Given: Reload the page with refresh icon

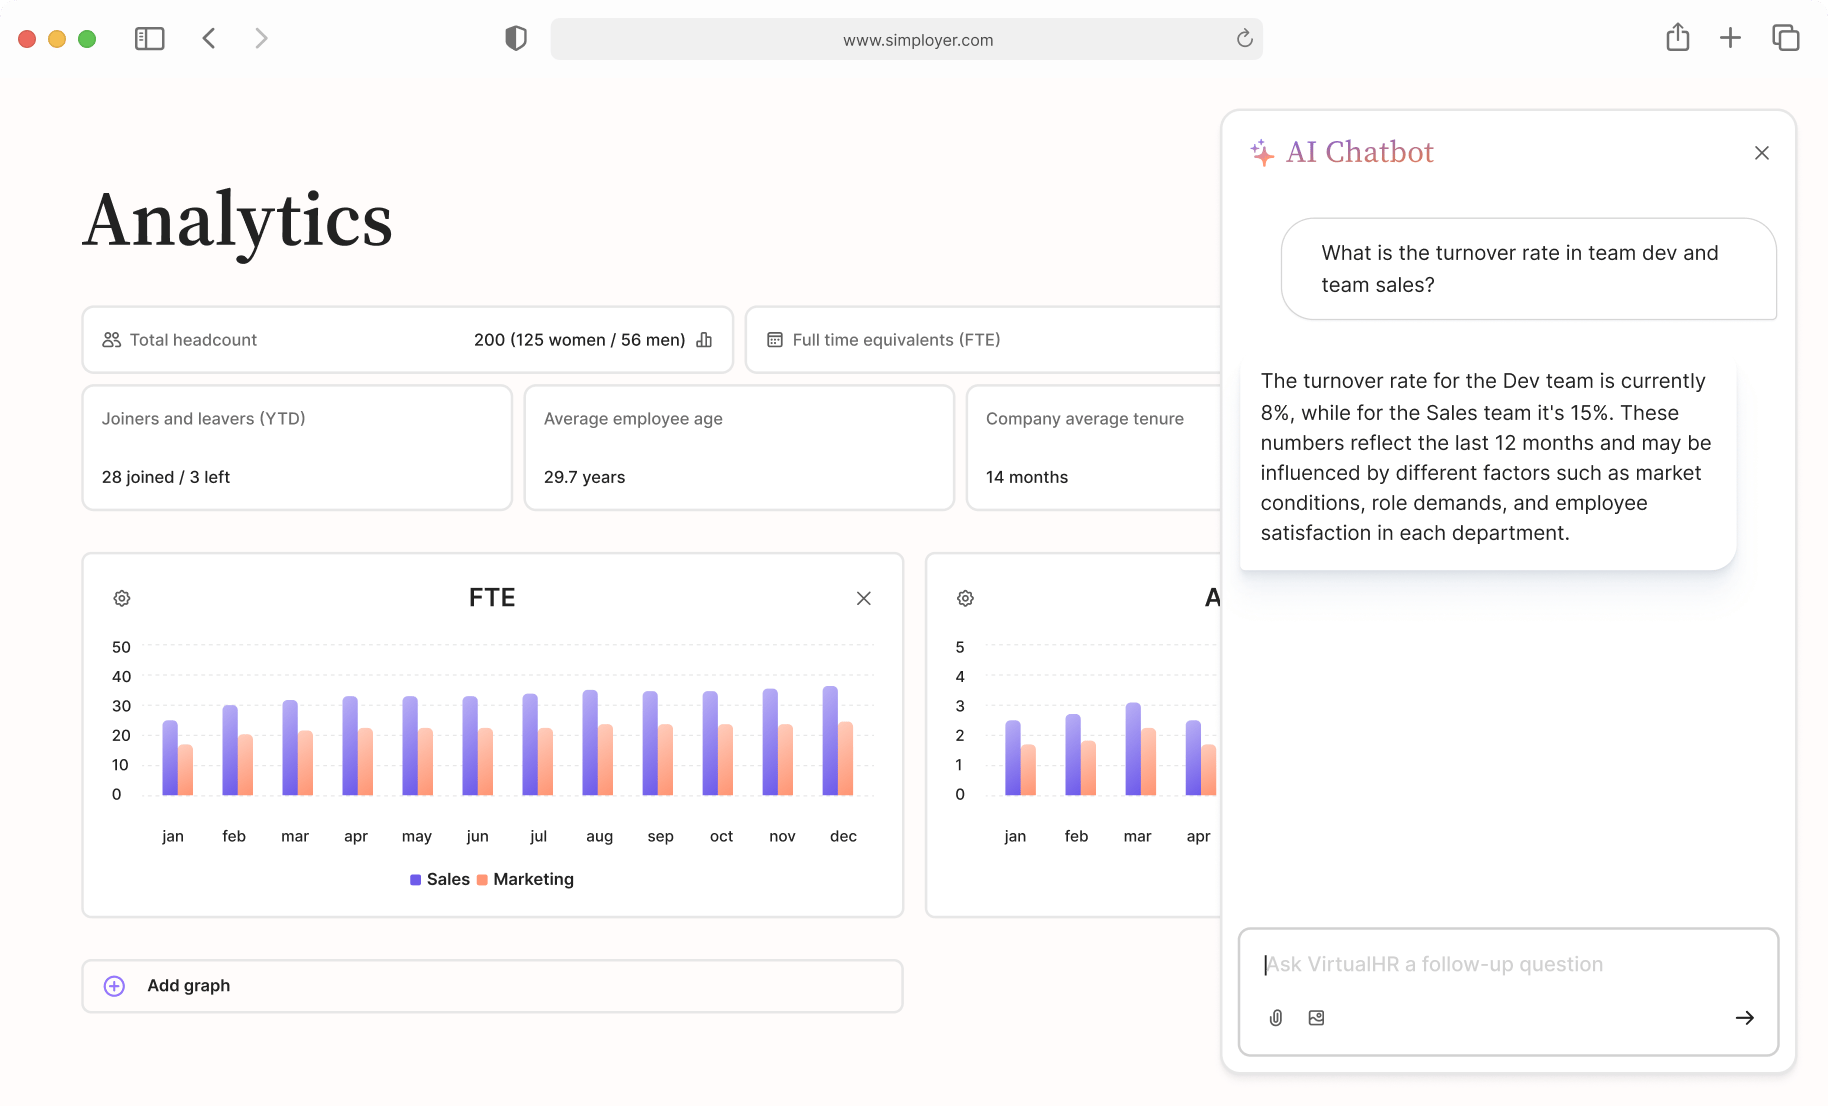Looking at the screenshot, I should (1244, 39).
